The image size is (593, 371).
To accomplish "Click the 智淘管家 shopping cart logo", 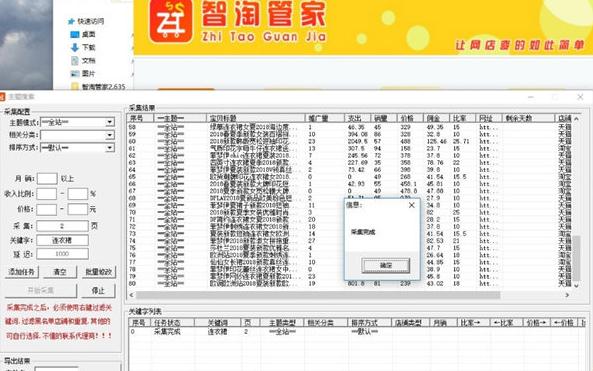I will point(171,21).
